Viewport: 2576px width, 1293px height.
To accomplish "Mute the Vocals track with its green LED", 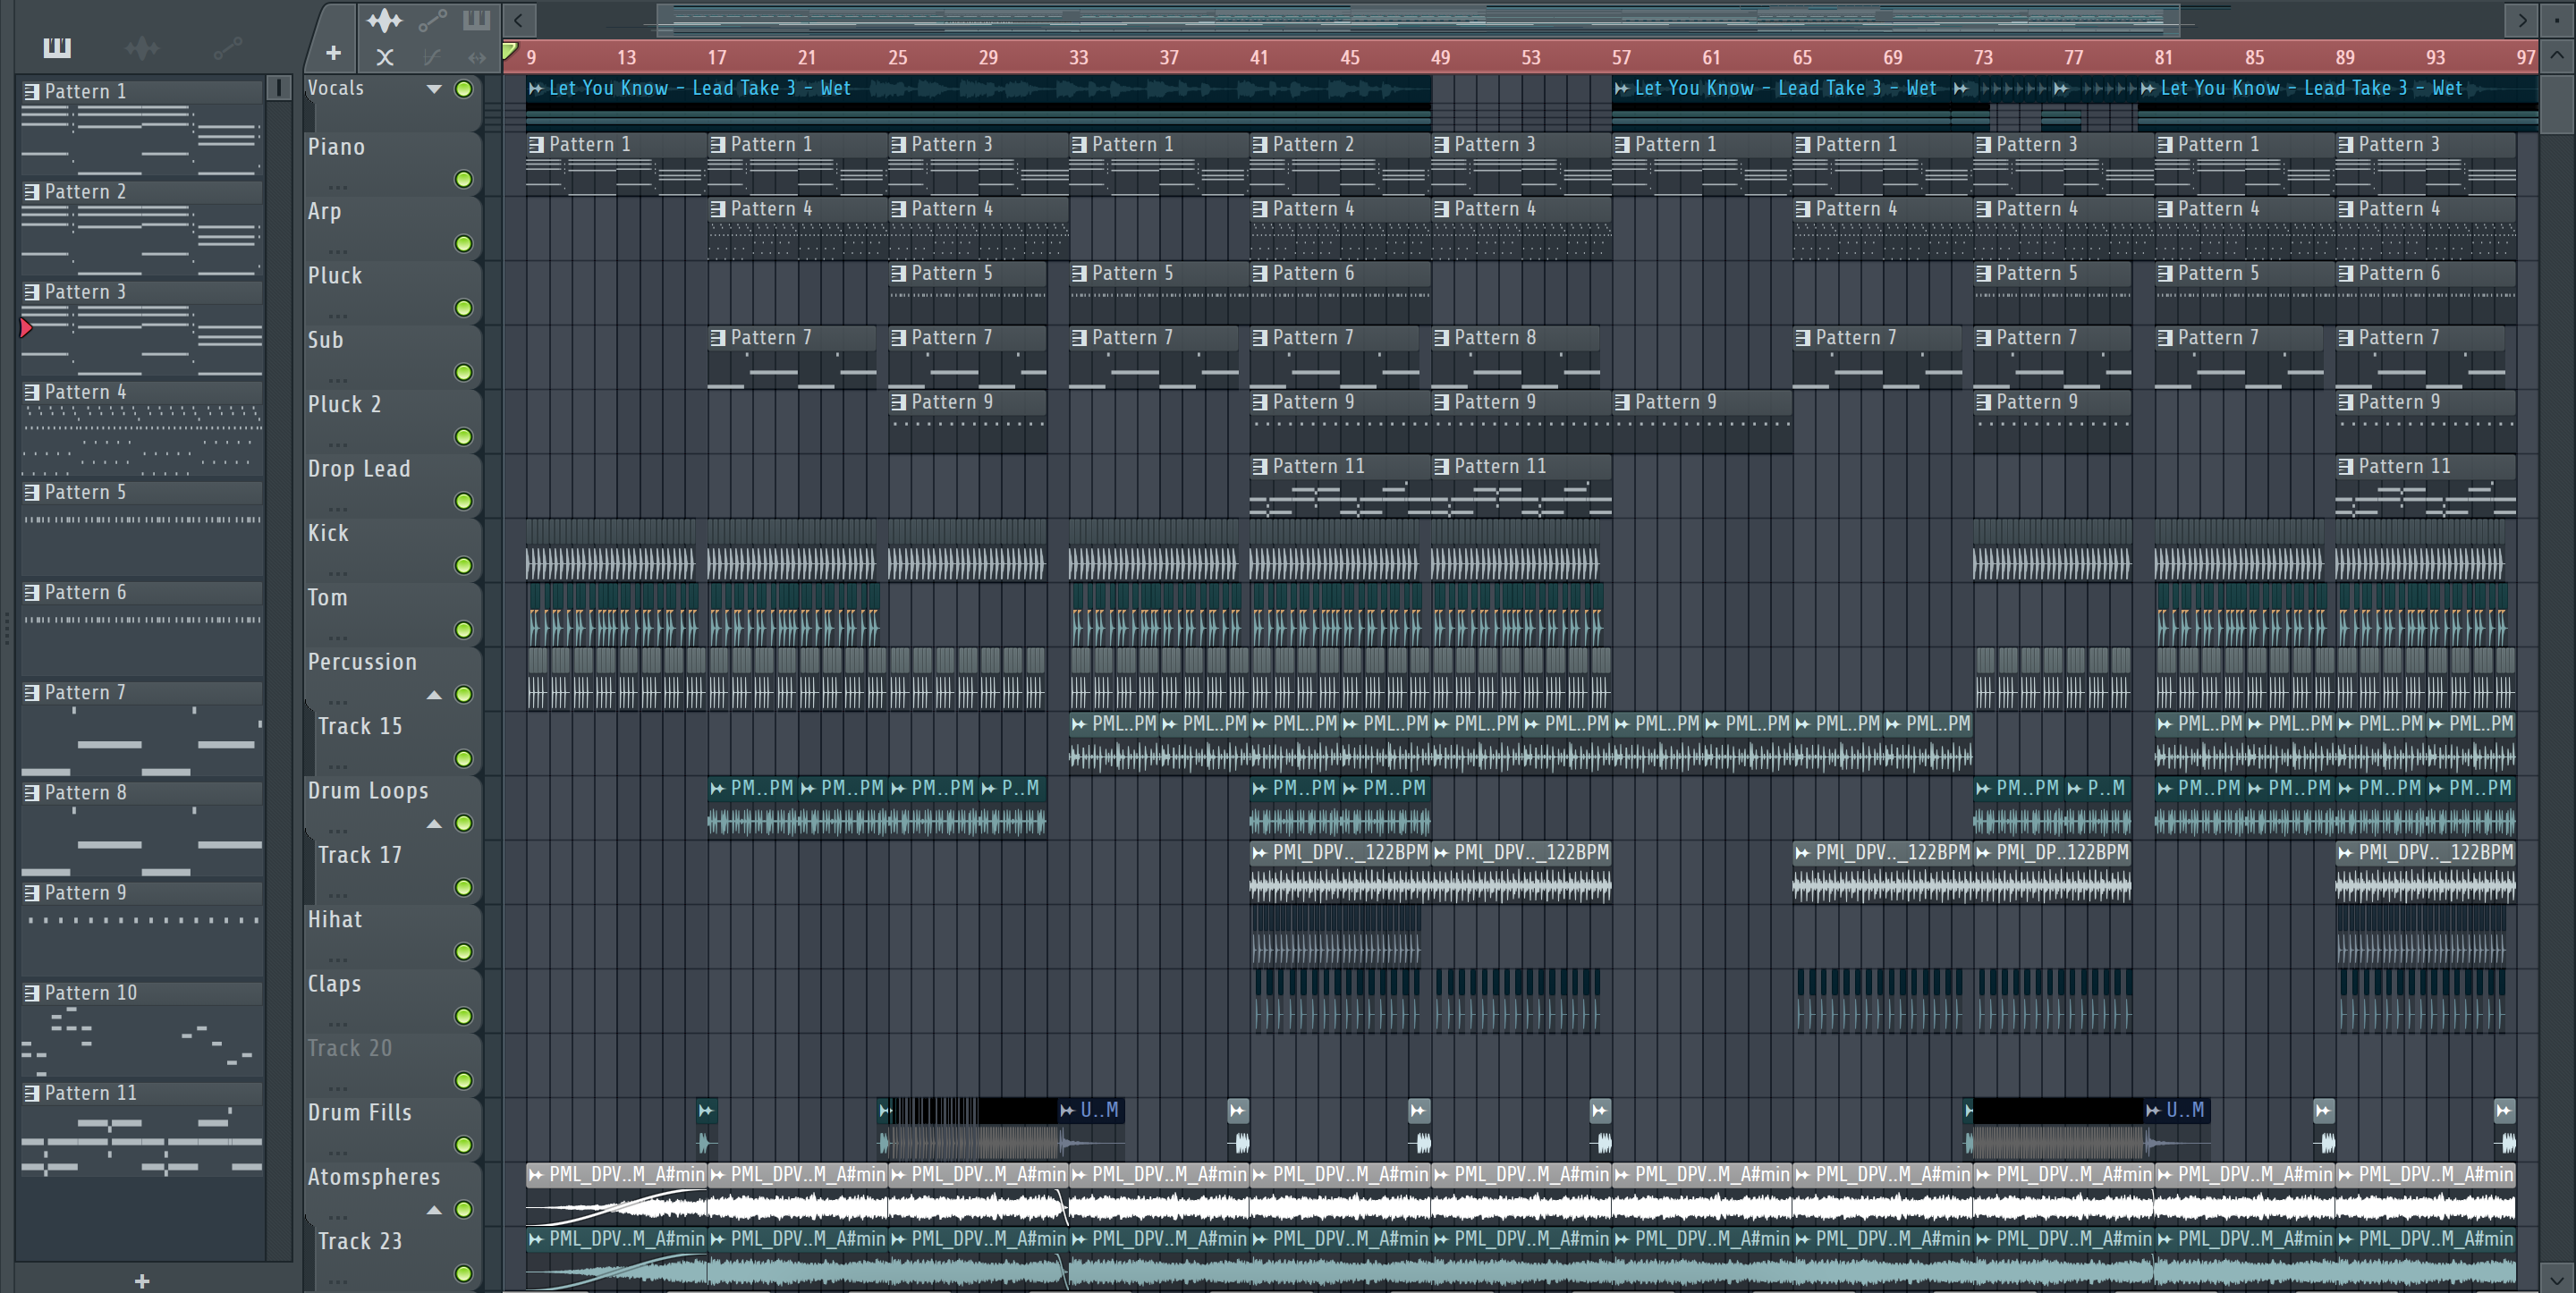I will [x=464, y=89].
